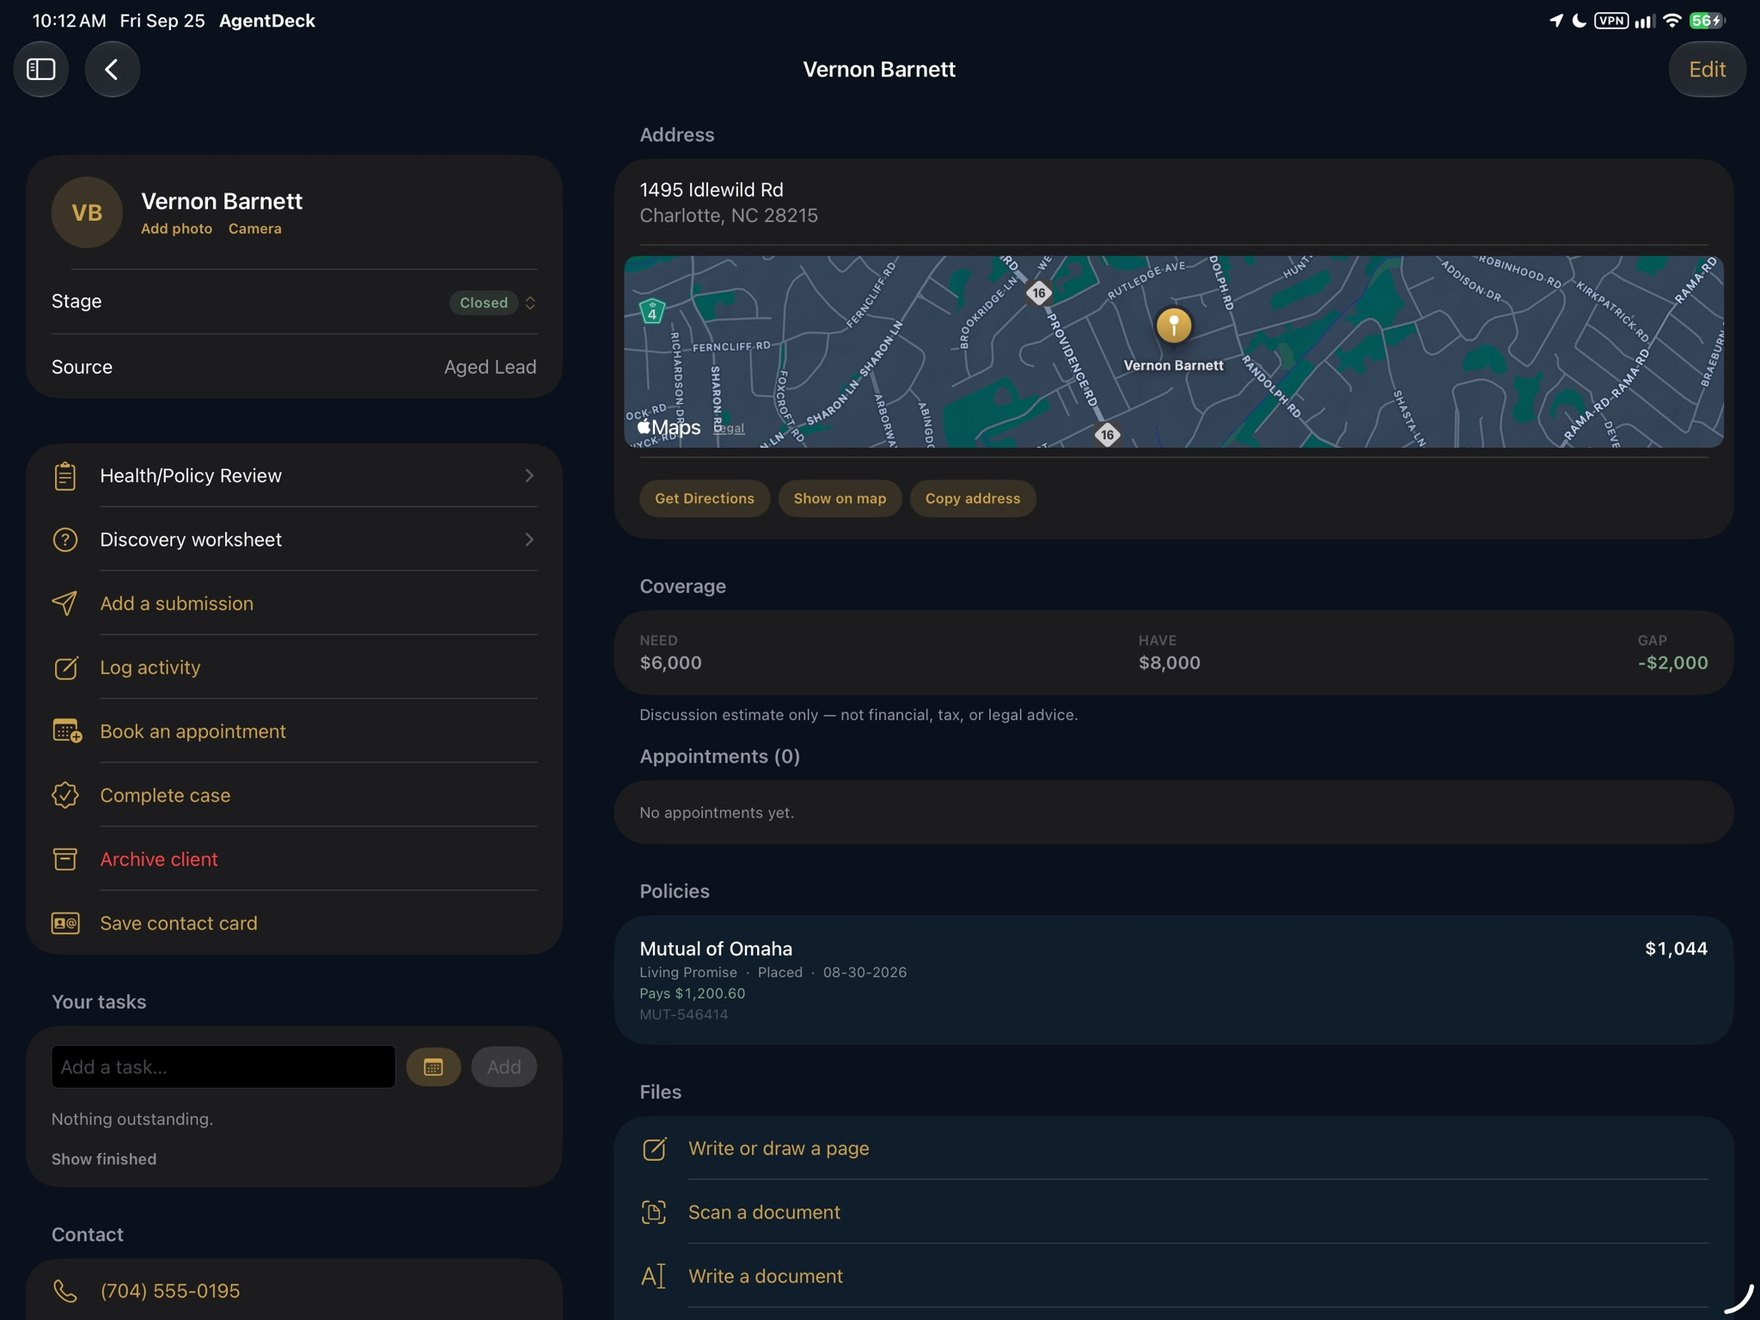Image resolution: width=1760 pixels, height=1320 pixels.
Task: Click Discovery worksheet question-mark icon
Action: [65, 540]
